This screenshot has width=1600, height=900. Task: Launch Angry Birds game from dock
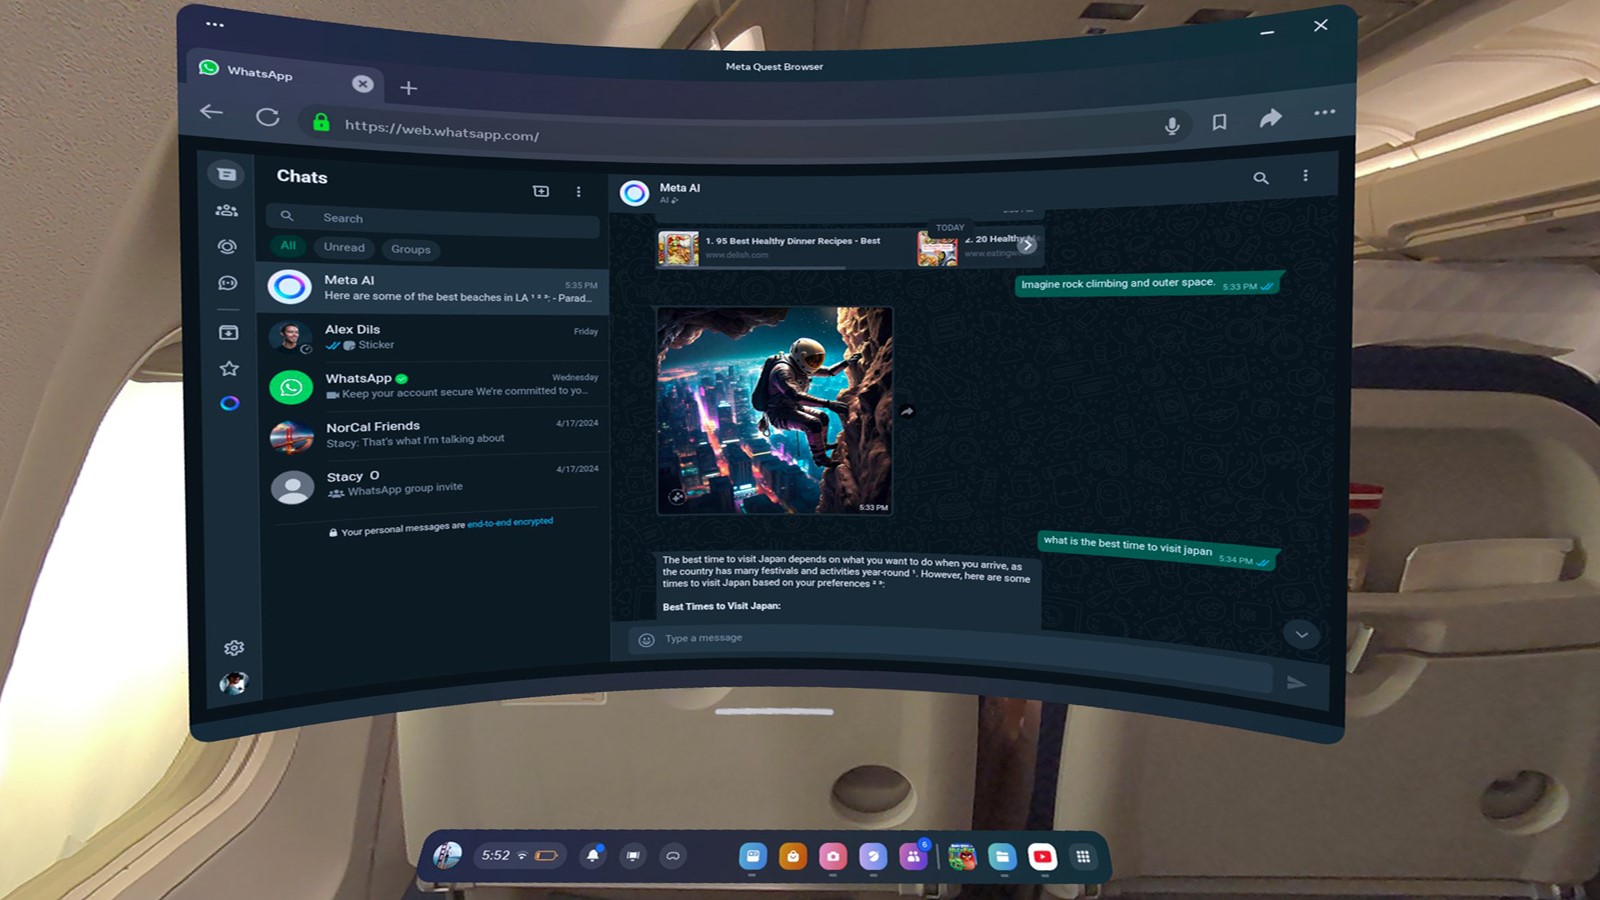tap(962, 857)
